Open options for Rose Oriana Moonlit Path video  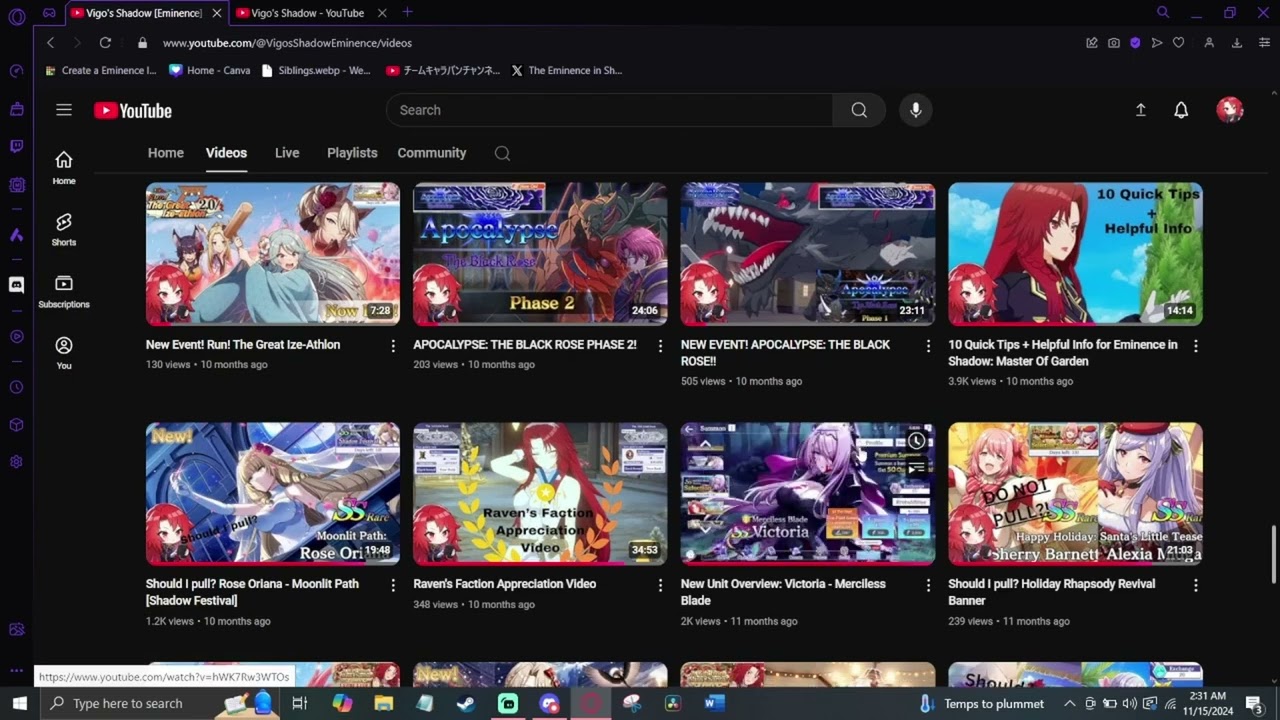[392, 585]
